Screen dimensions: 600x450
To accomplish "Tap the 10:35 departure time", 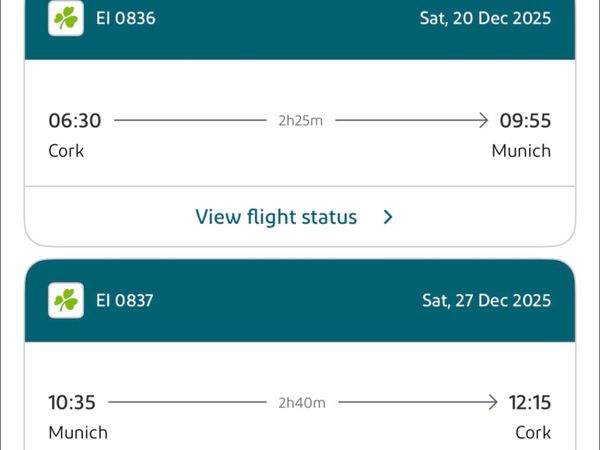I will tap(72, 403).
